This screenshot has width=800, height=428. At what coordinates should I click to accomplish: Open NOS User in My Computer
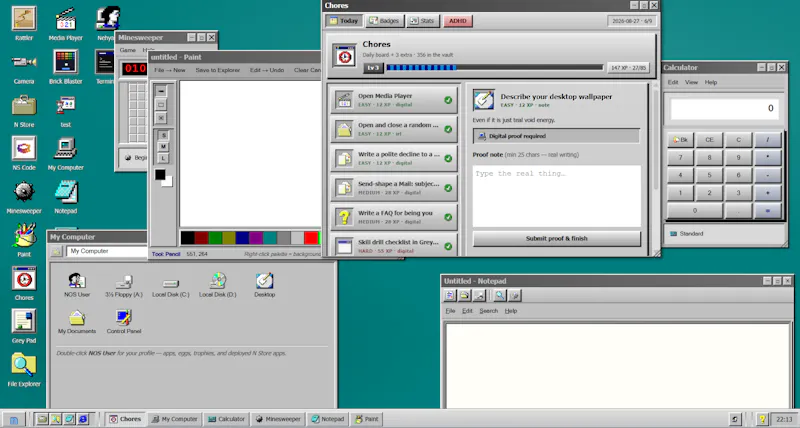coord(77,285)
